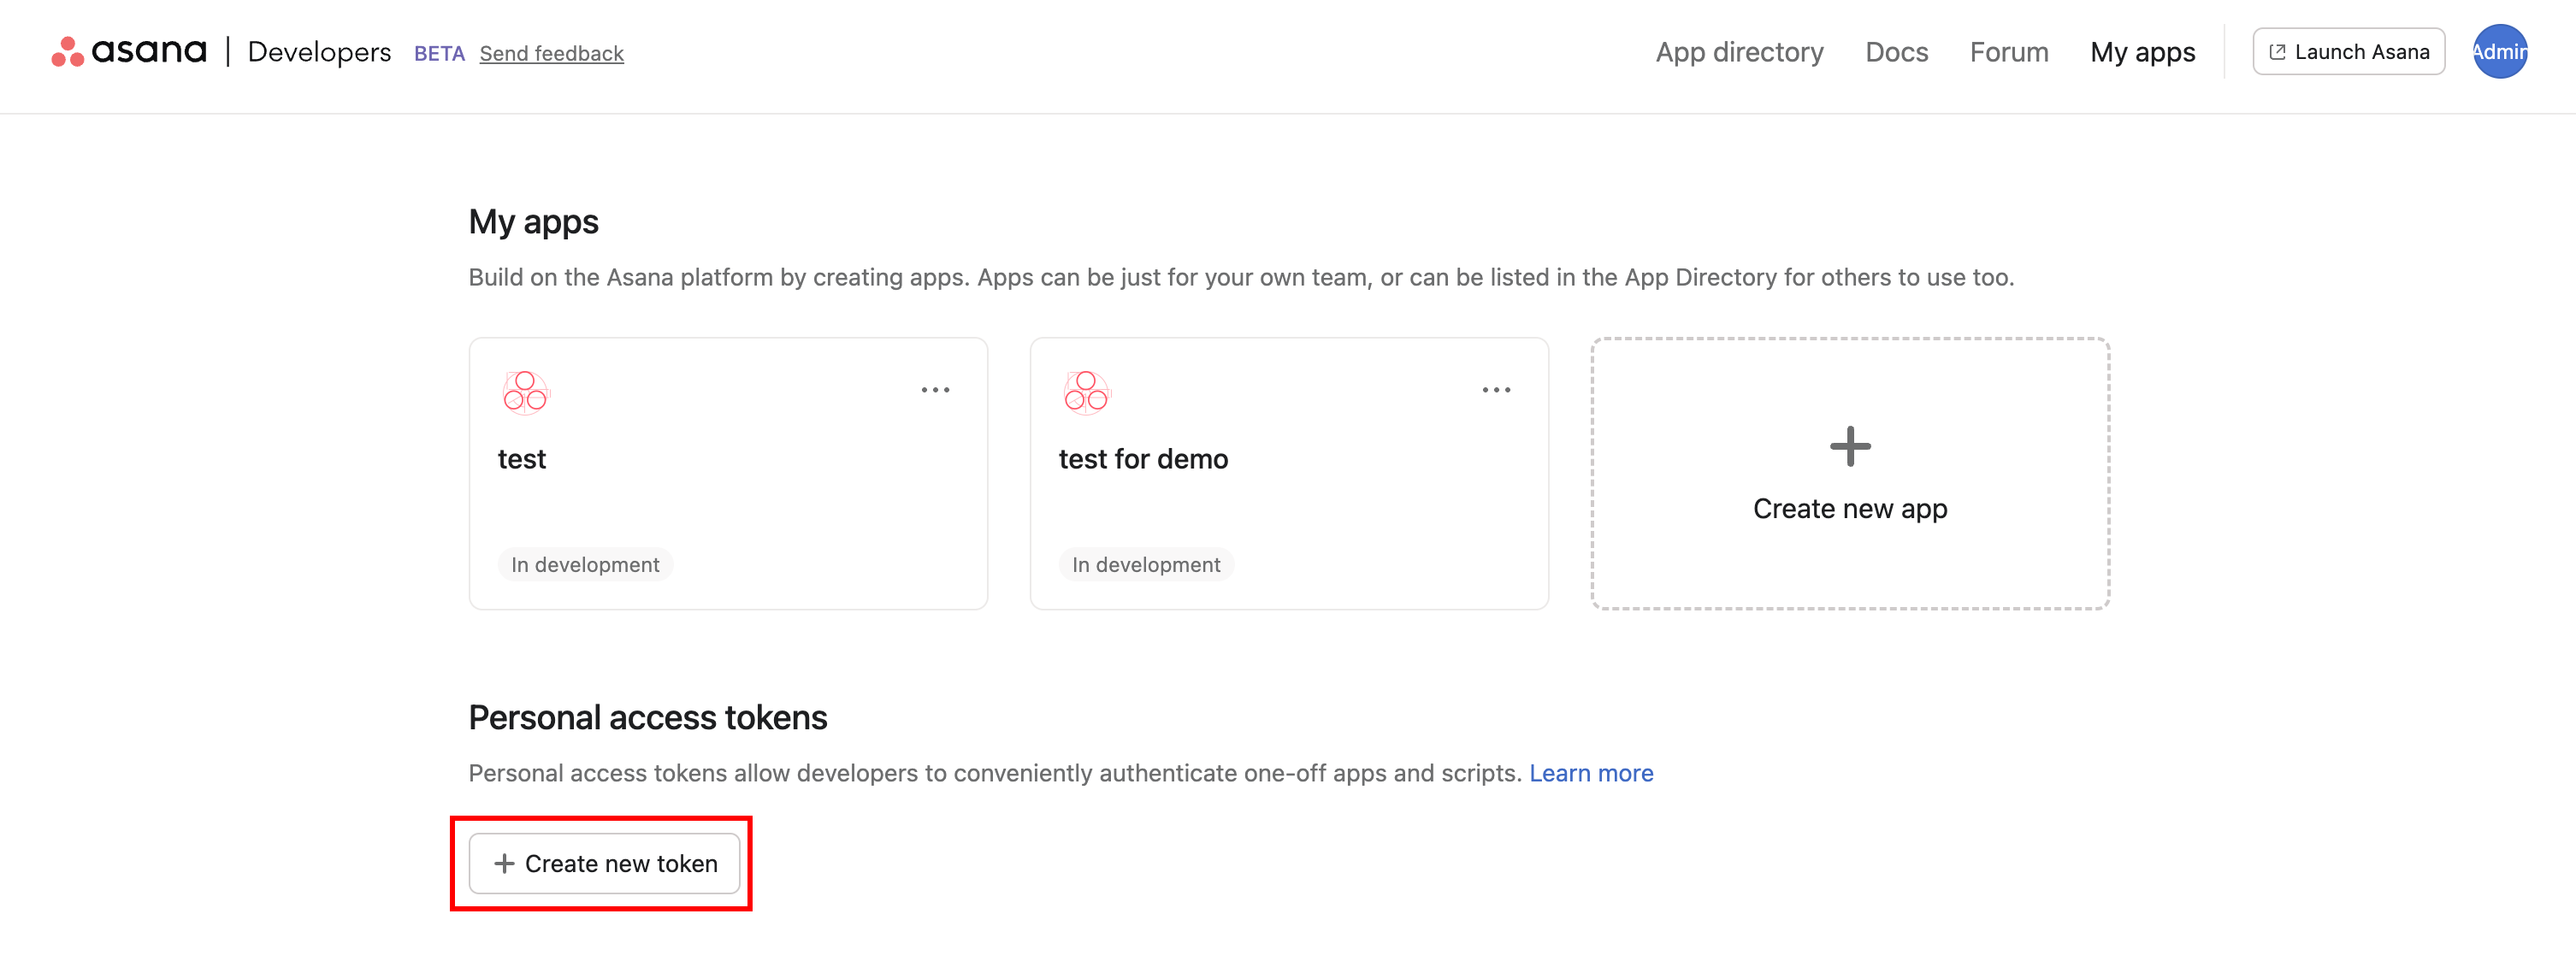This screenshot has width=2576, height=961.
Task: Open the avatar menu labeled Admin
Action: pyautogui.click(x=2500, y=51)
